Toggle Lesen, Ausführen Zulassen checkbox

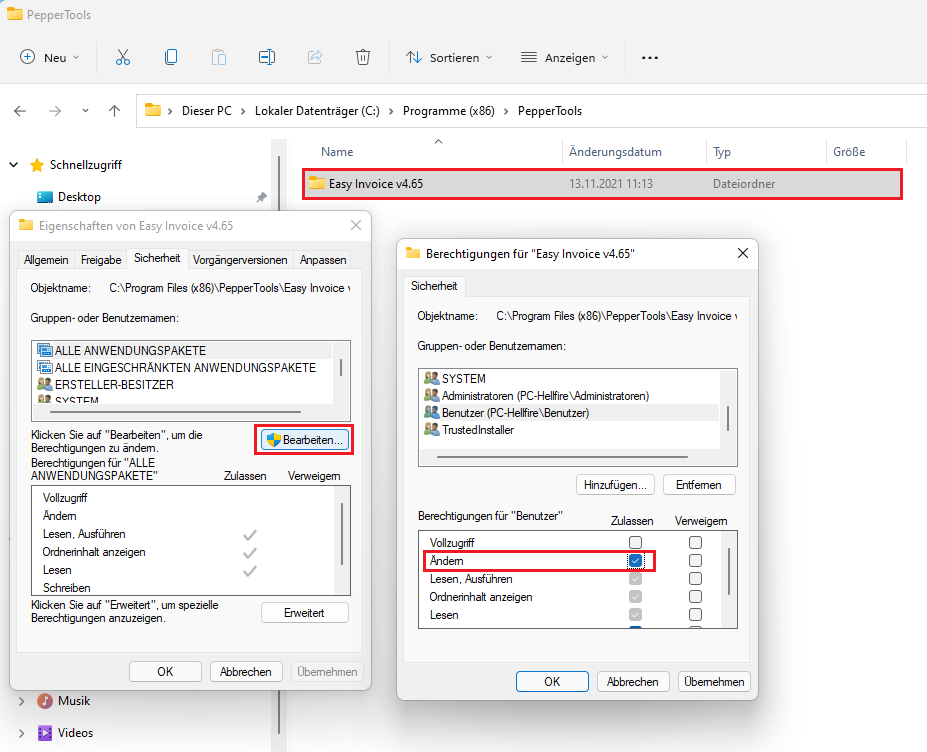[636, 578]
